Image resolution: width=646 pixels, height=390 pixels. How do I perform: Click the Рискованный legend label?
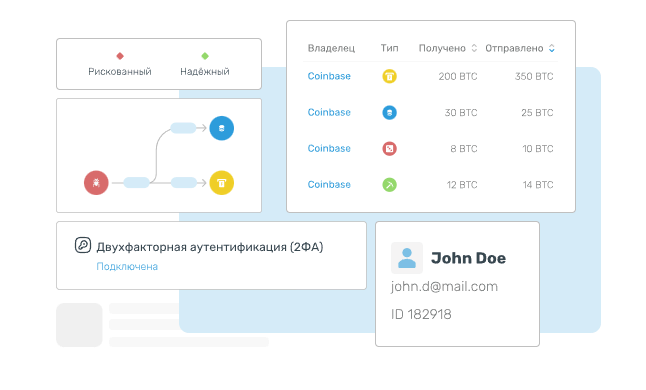tap(120, 72)
